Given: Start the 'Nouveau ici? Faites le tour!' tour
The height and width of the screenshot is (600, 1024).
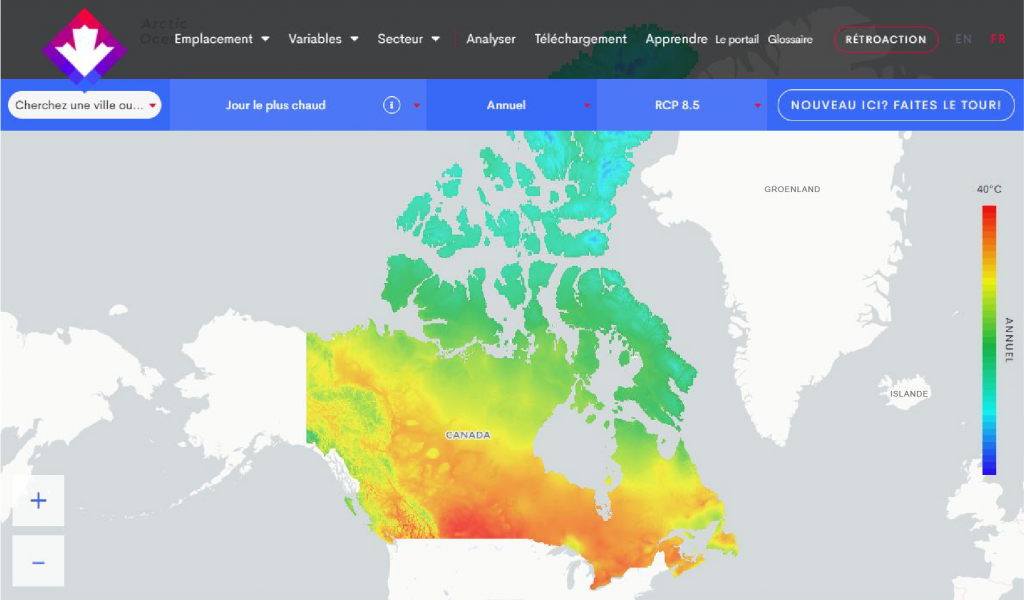Looking at the screenshot, I should click(895, 105).
